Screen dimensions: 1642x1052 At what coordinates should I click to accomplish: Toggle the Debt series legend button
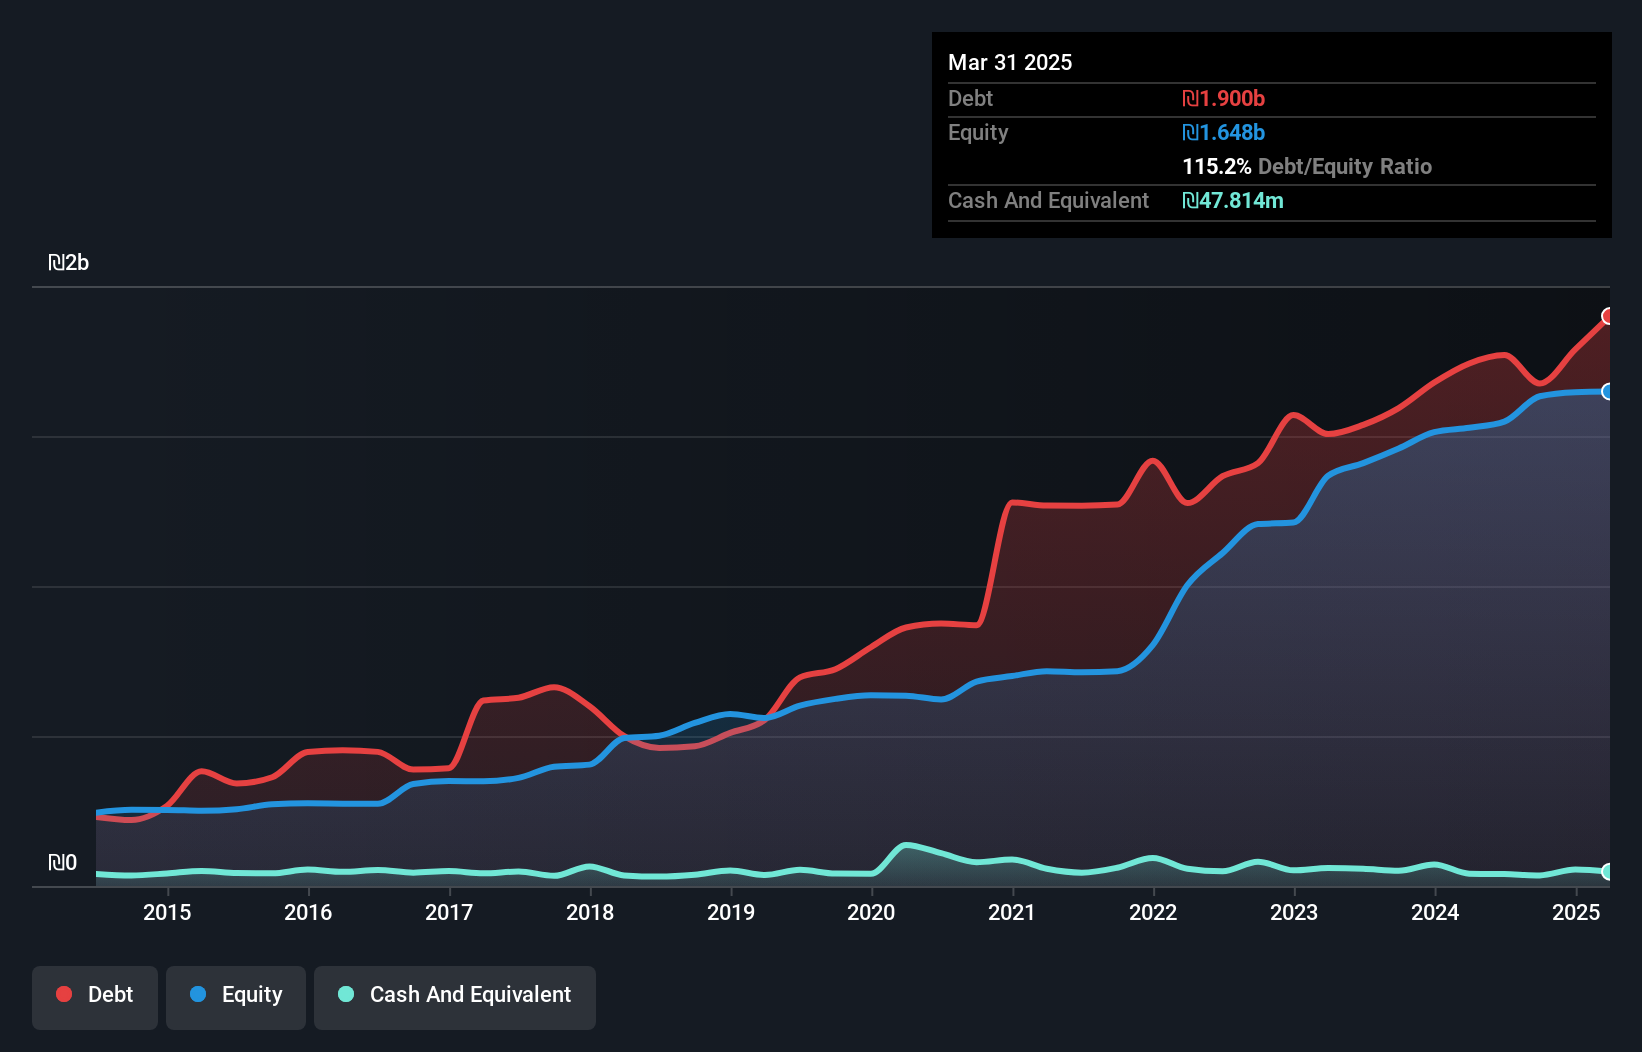click(x=95, y=997)
